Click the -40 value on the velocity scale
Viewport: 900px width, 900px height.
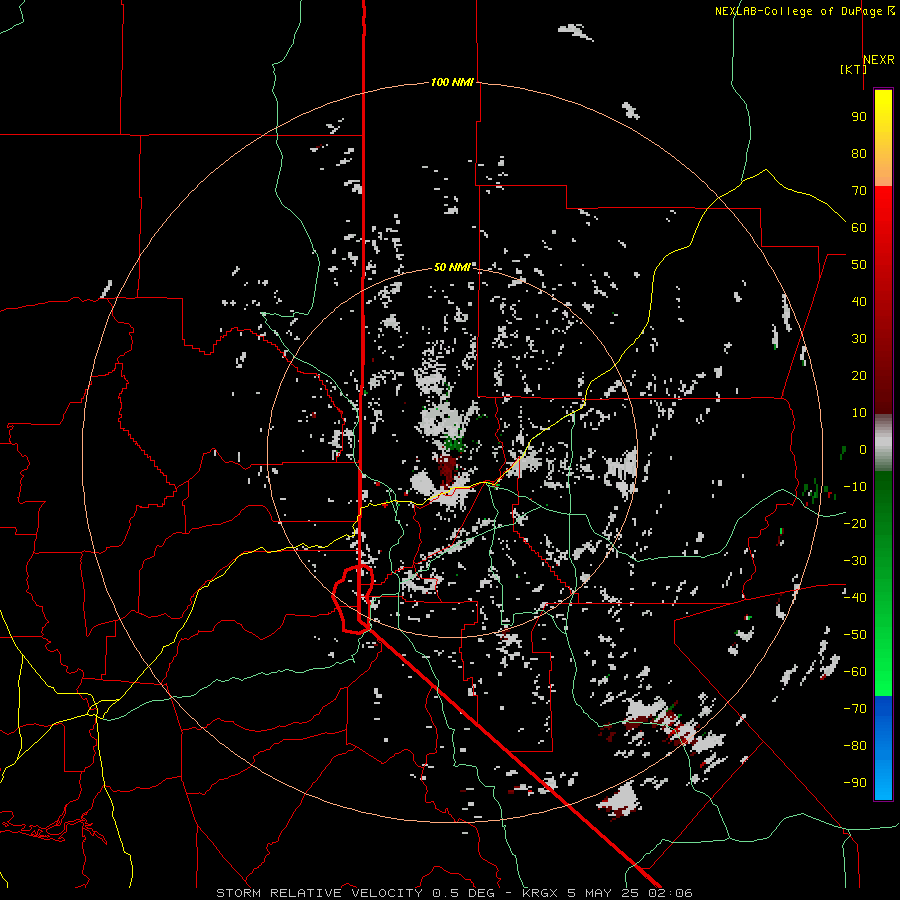(855, 598)
